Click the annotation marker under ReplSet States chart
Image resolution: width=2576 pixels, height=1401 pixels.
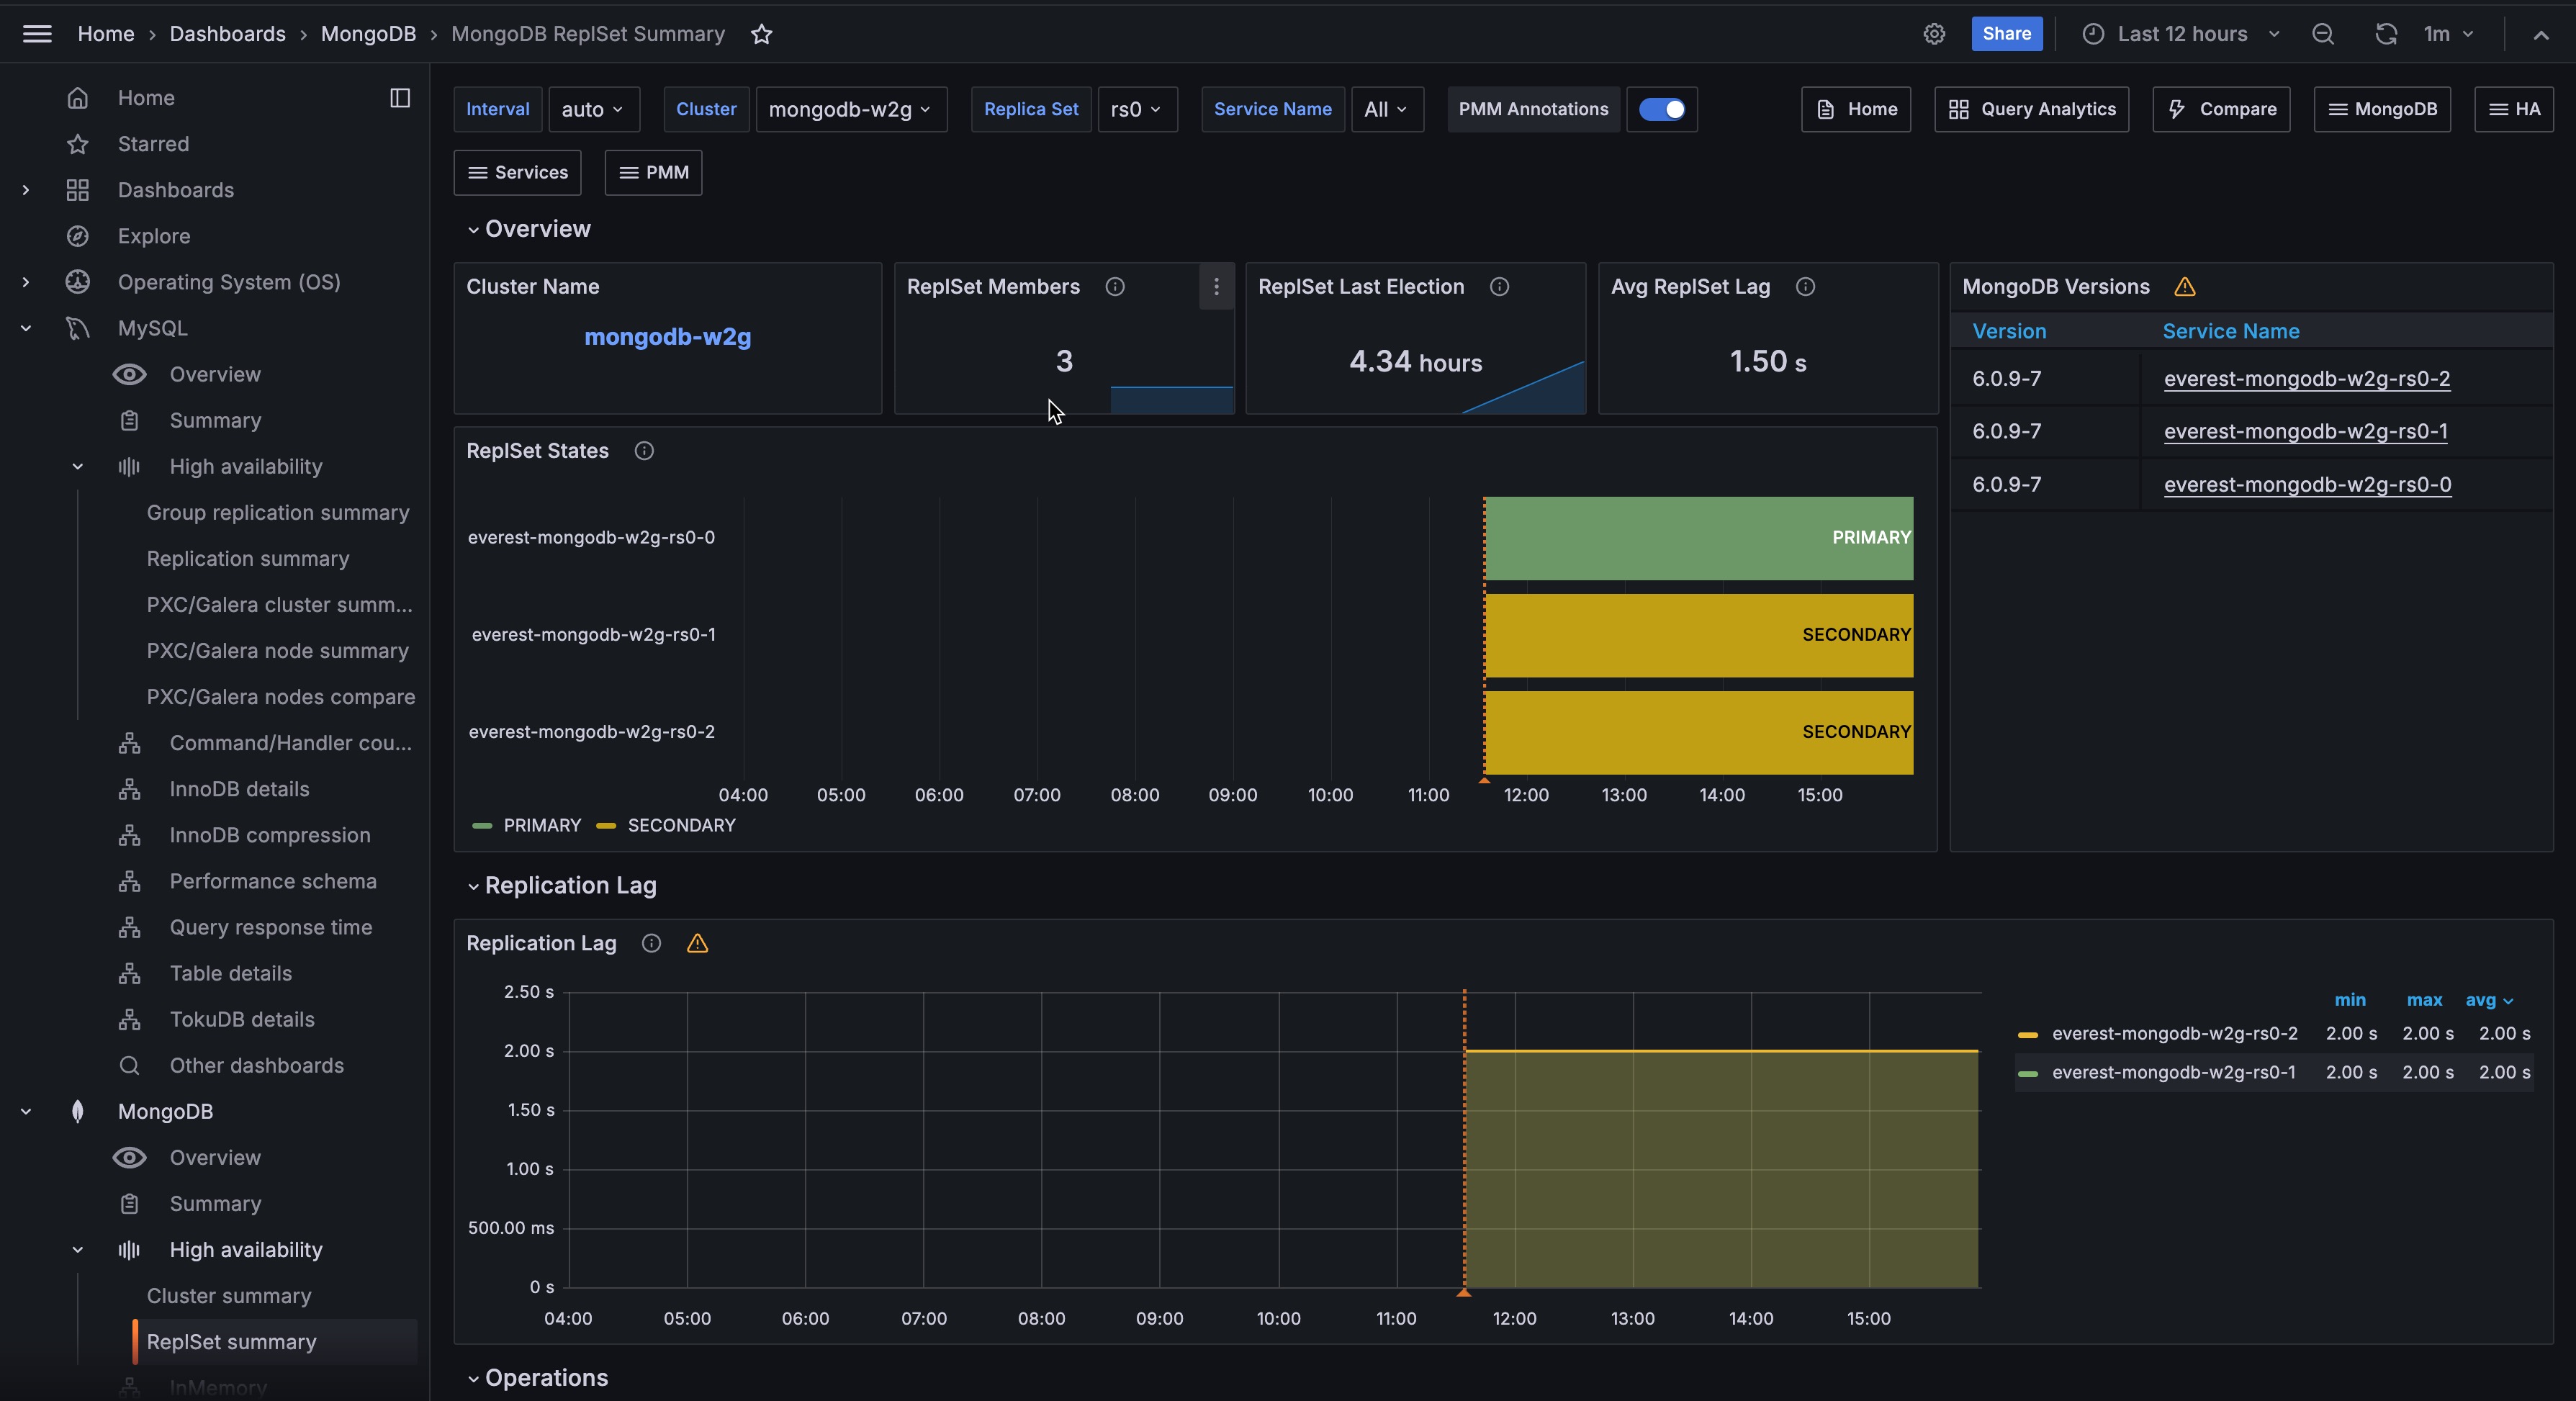1484,780
